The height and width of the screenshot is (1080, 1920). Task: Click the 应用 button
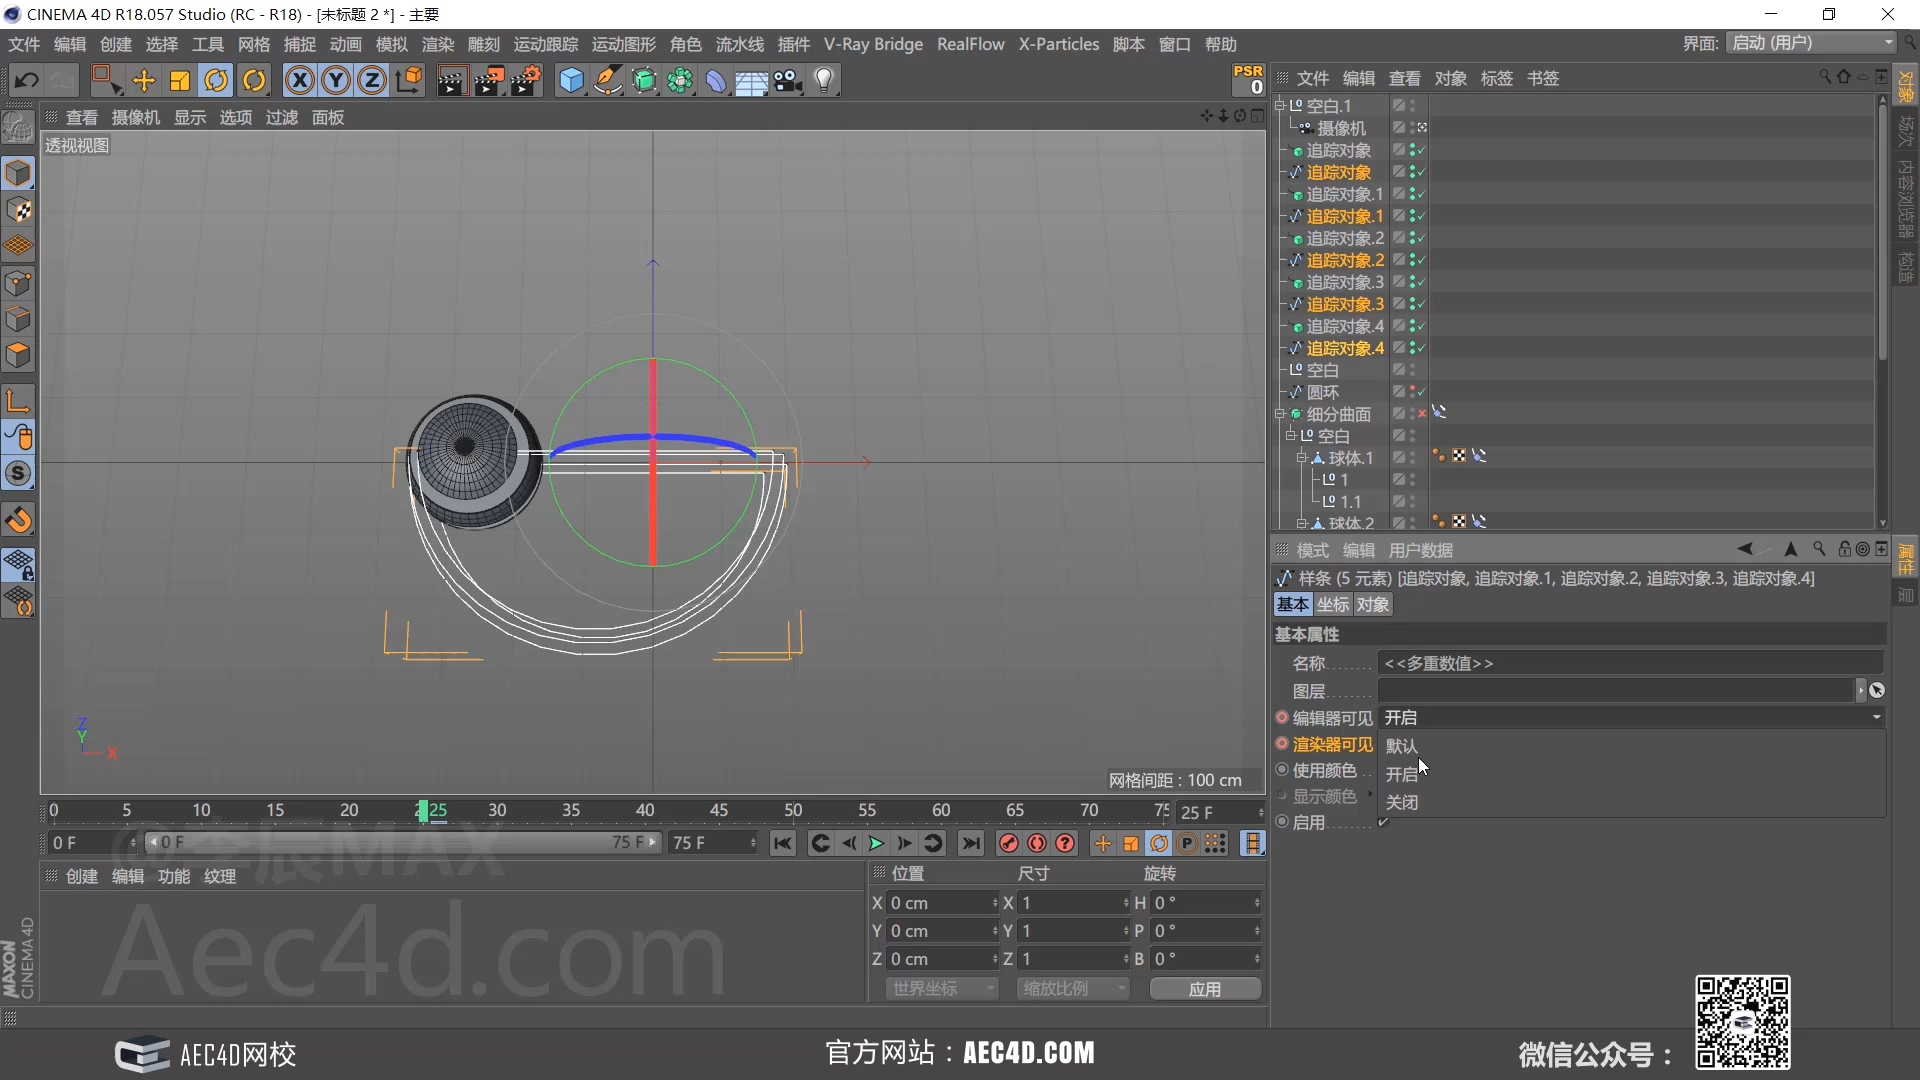click(x=1204, y=989)
